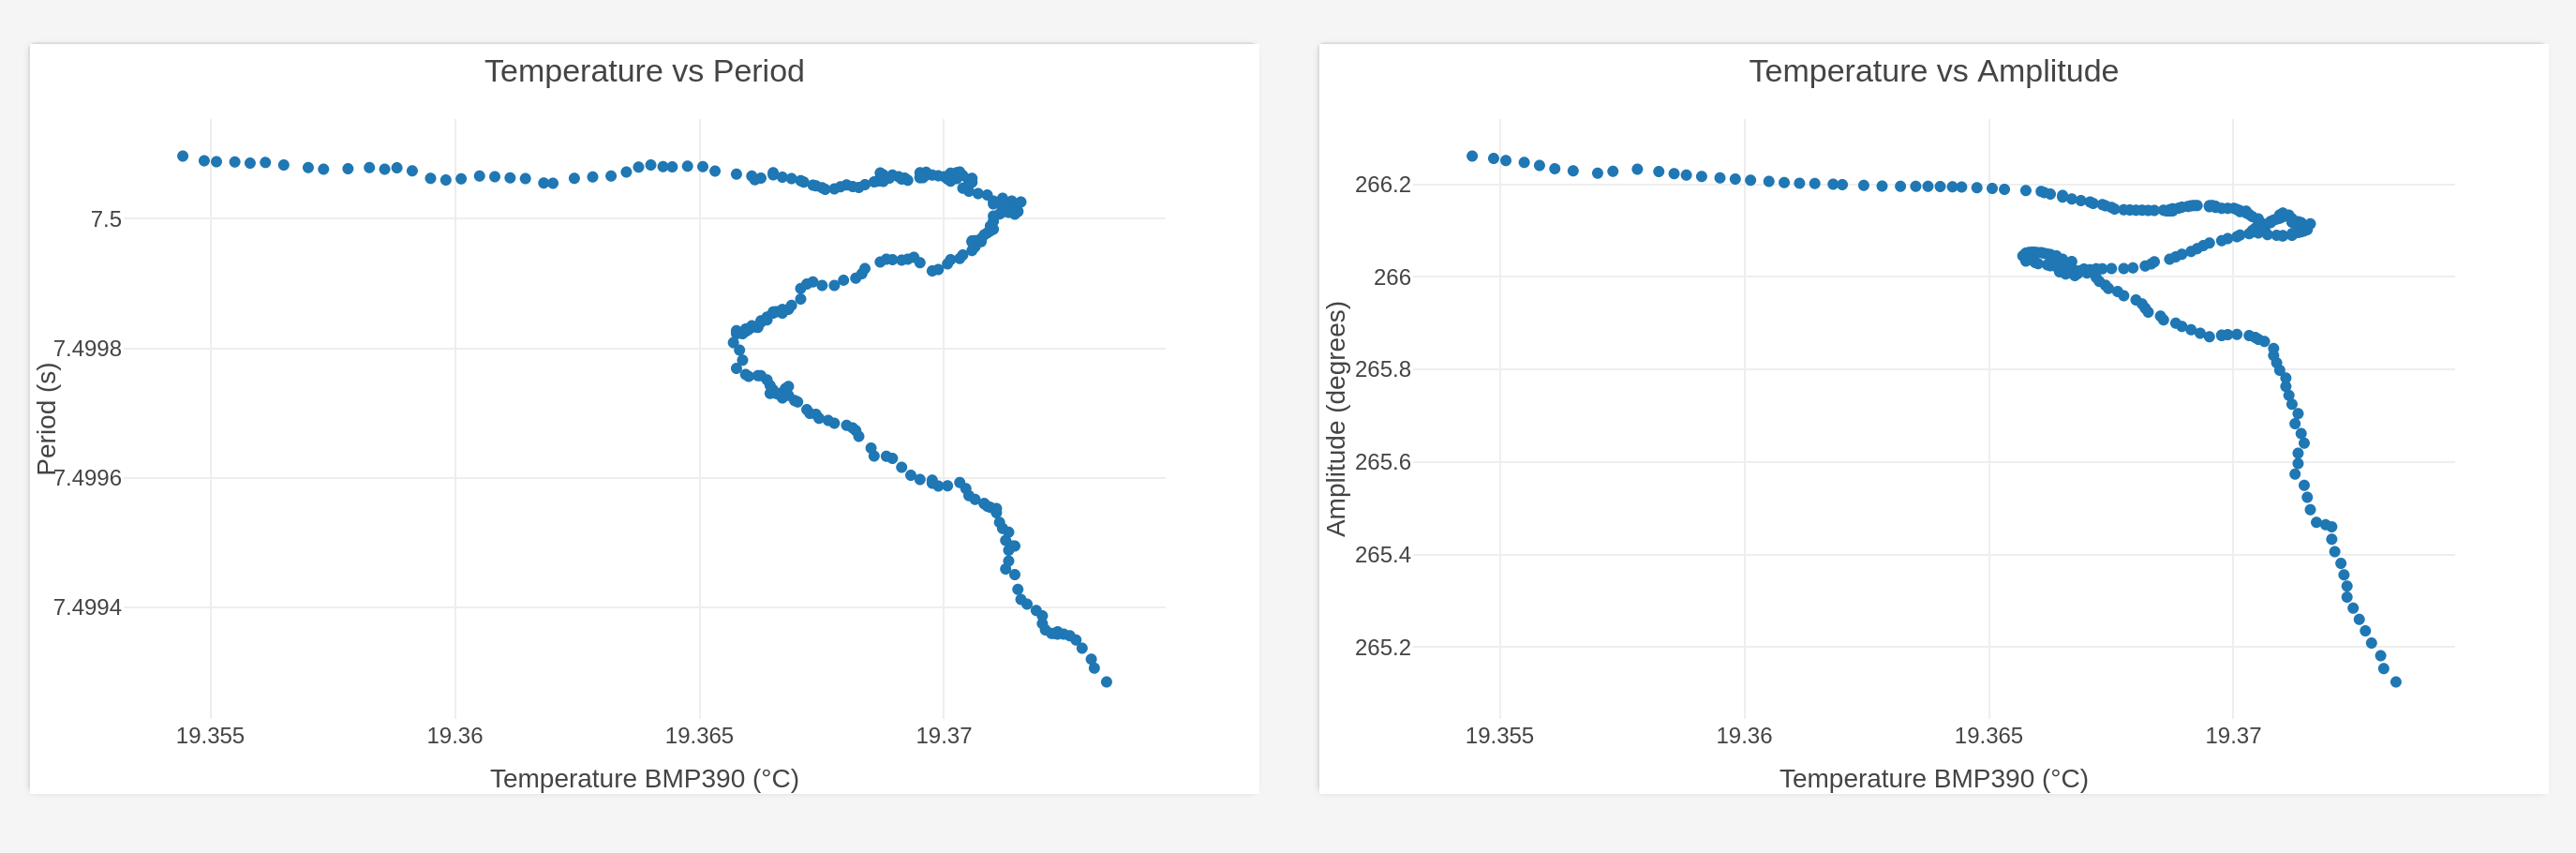Click the 266.2 tick on Amplitude axis
Image resolution: width=2576 pixels, height=853 pixels.
point(1382,185)
